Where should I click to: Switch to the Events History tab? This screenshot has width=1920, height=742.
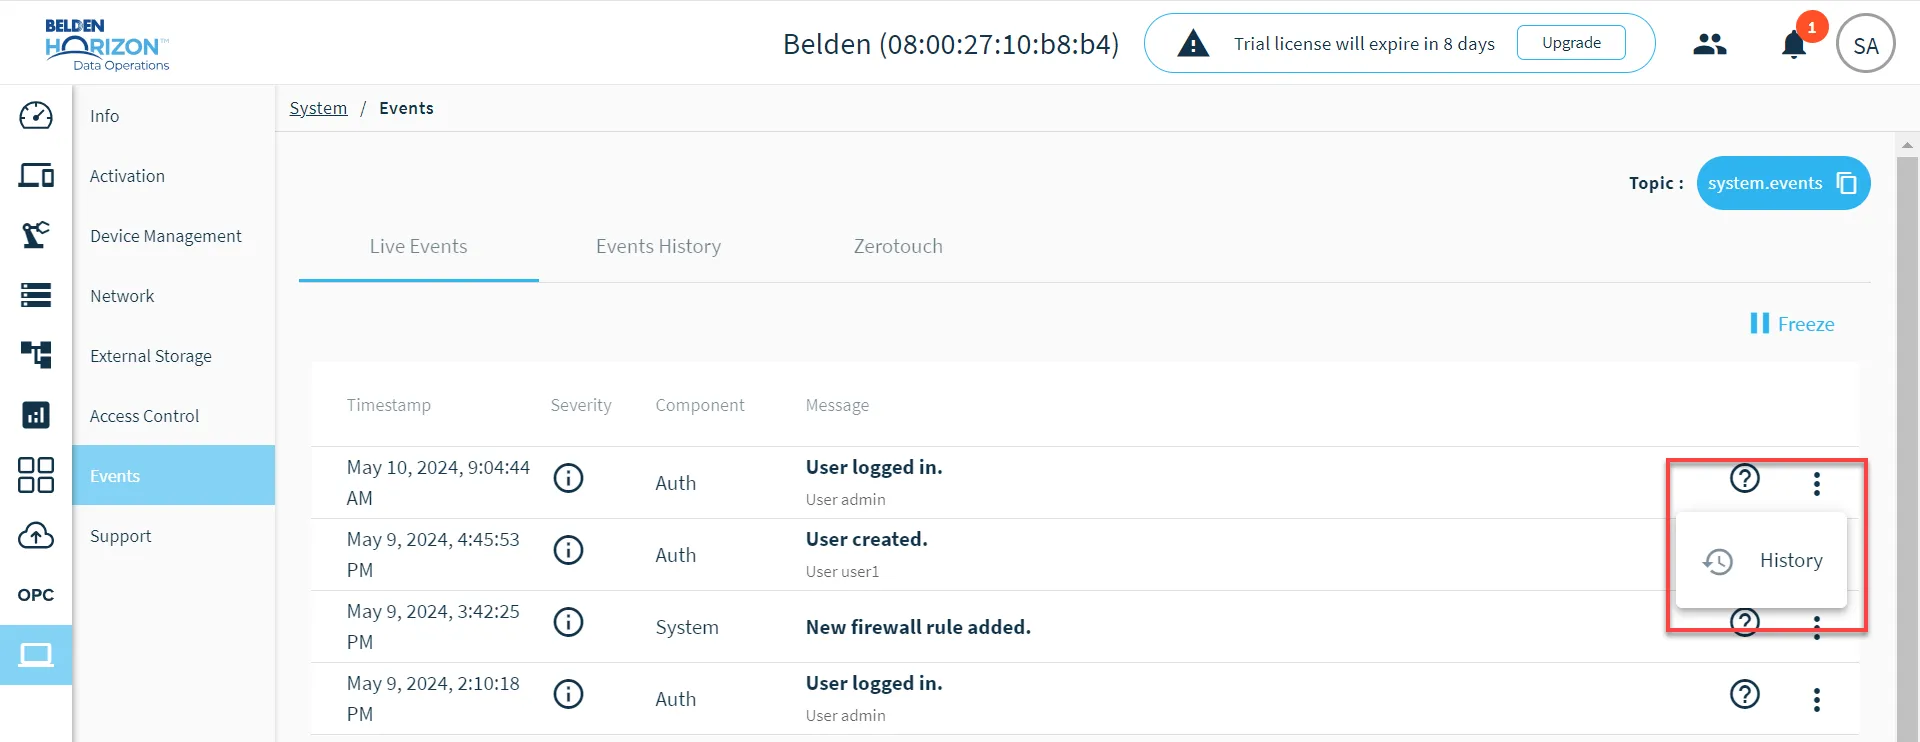(x=658, y=247)
